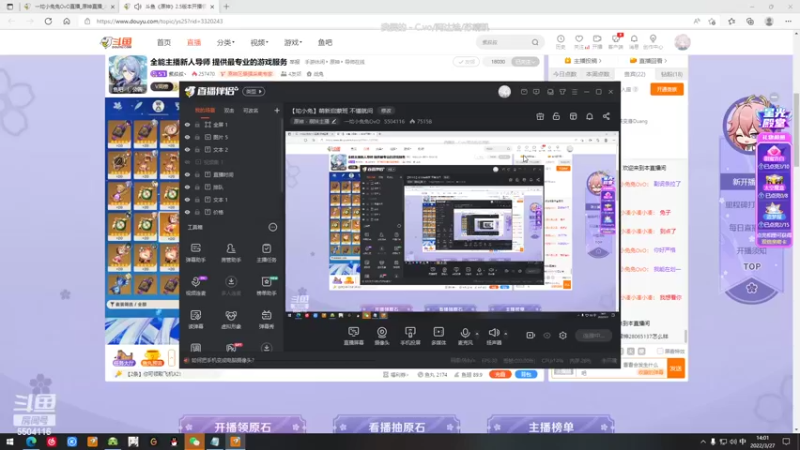Add 手机投屏 phone casting source
This screenshot has height=450, width=800.
[410, 336]
